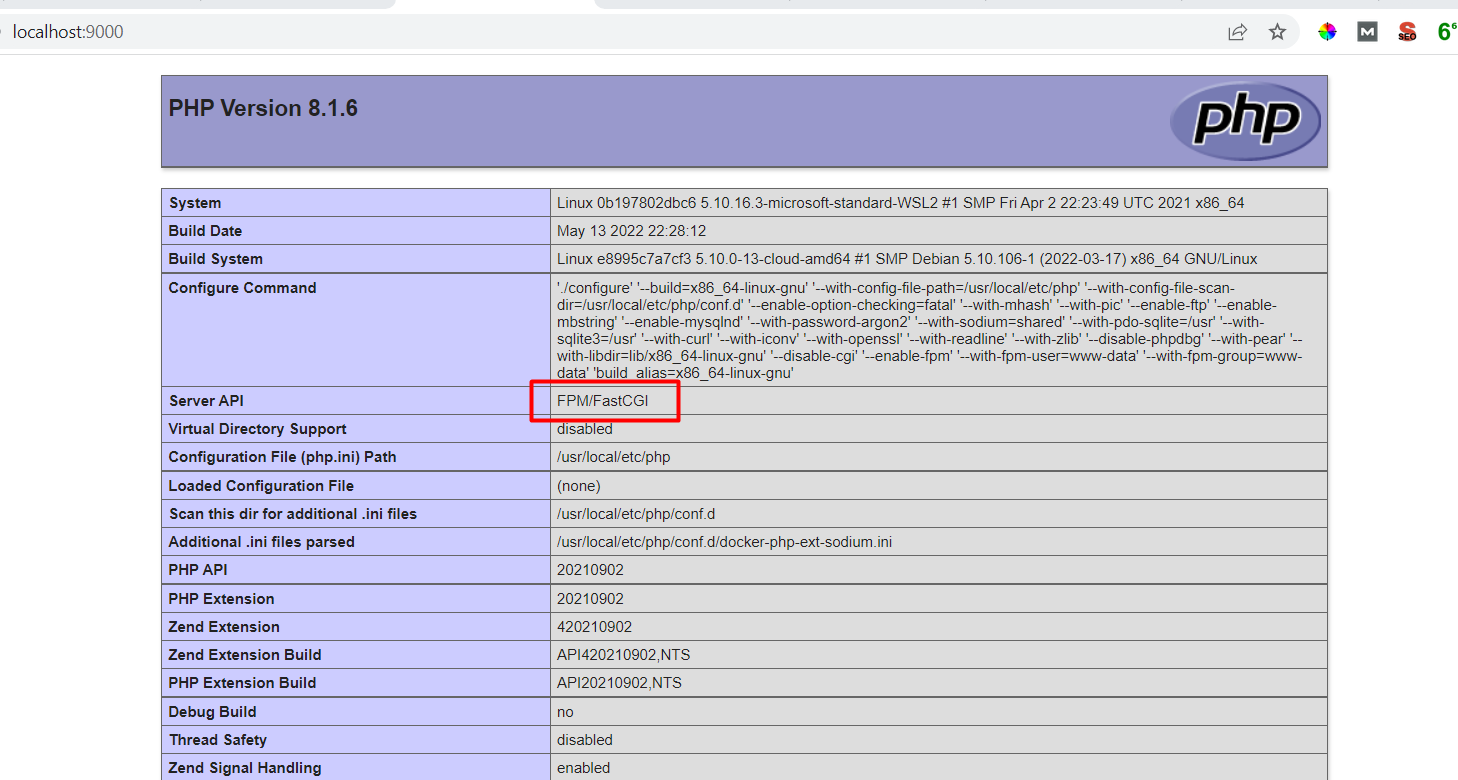Select the /usr/local/etc/php/conf.d value
This screenshot has height=780, width=1458.
click(636, 514)
